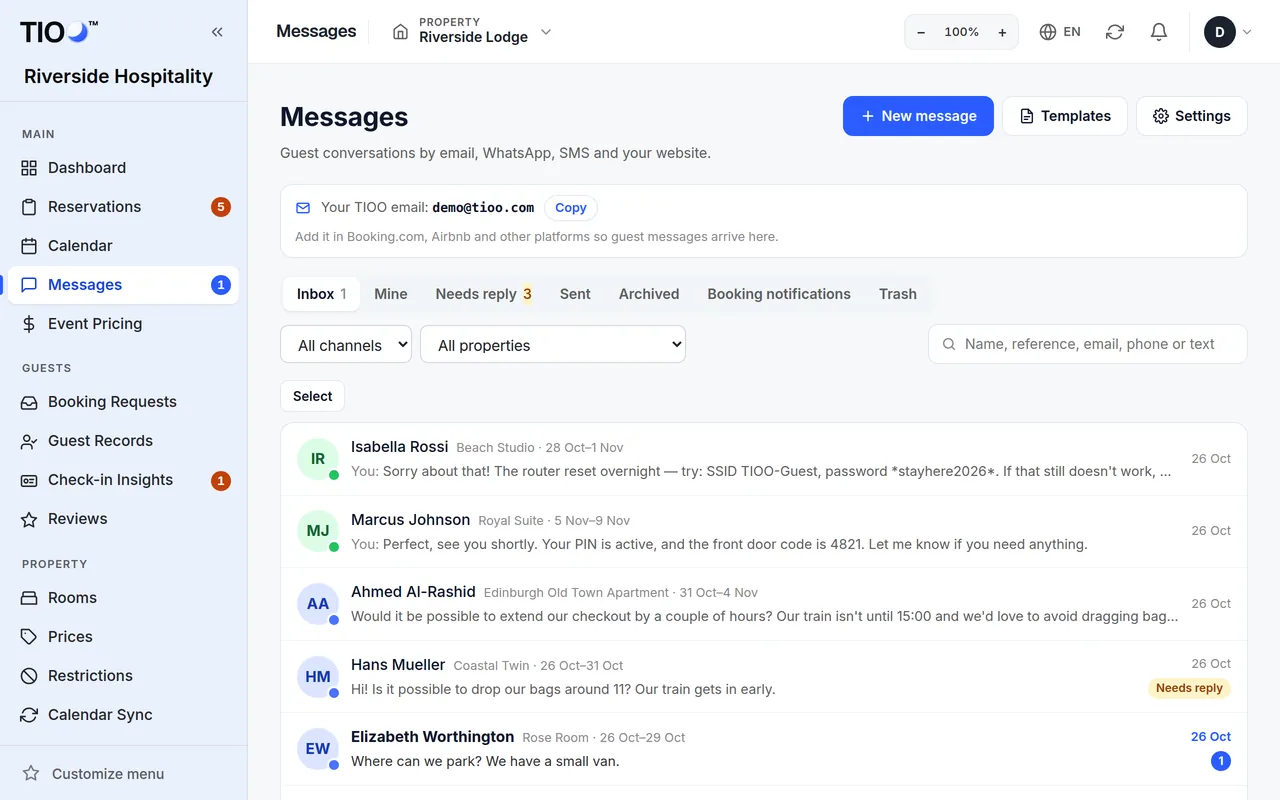Click the EW avatar
This screenshot has height=800, width=1280.
[318, 749]
